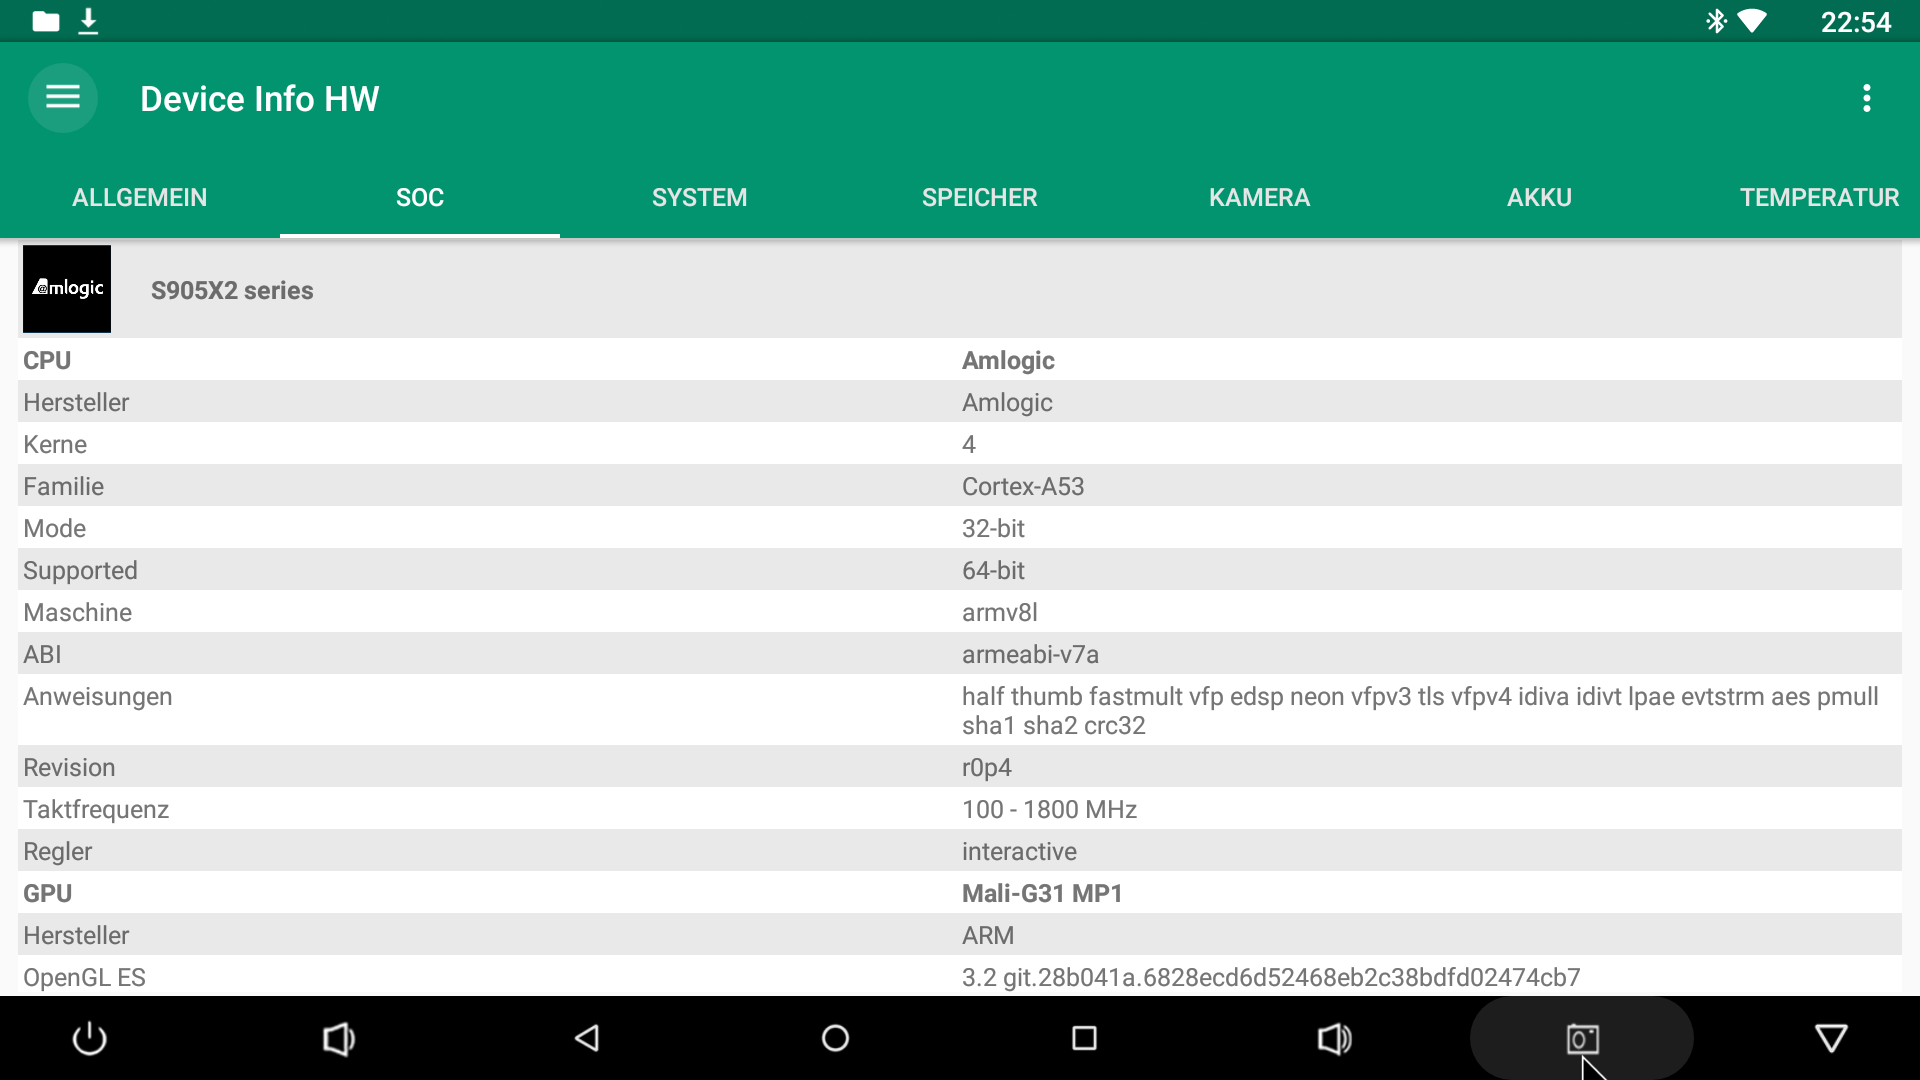1920x1080 pixels.
Task: Take a screenshot with the camera icon
Action: (x=1582, y=1038)
